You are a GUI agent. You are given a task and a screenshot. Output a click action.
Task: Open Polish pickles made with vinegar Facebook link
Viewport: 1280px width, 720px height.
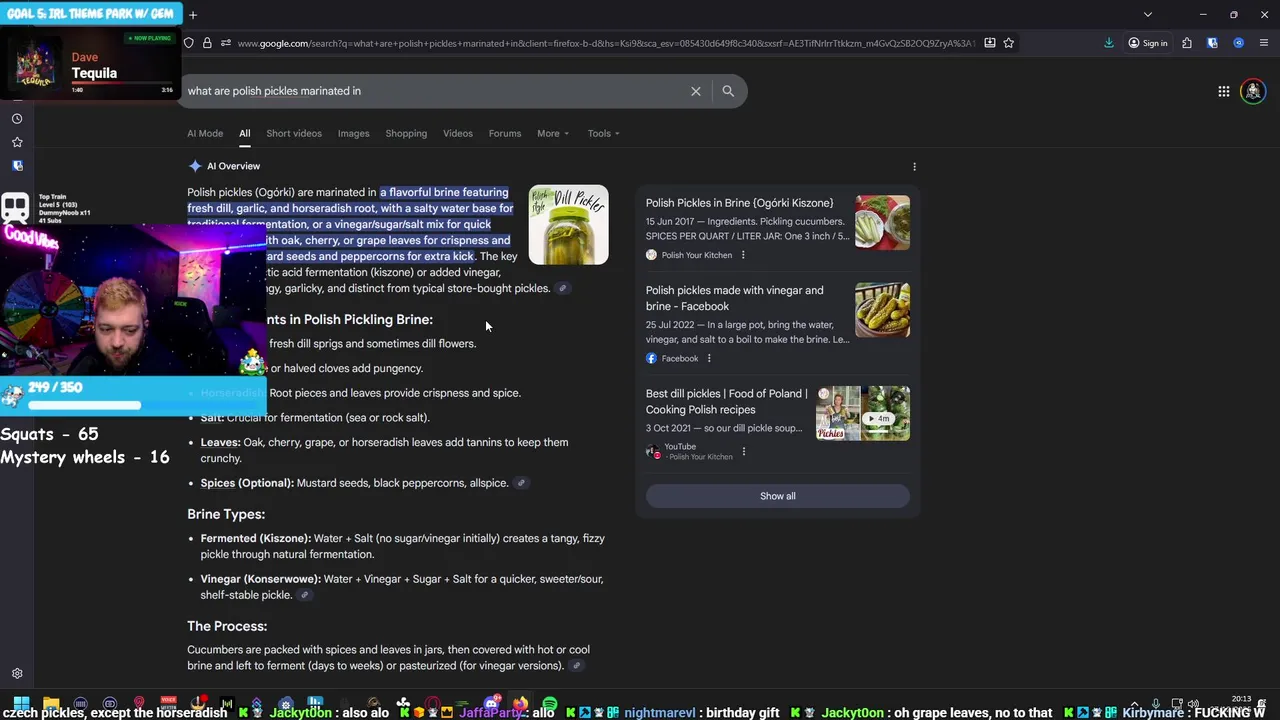pos(735,298)
